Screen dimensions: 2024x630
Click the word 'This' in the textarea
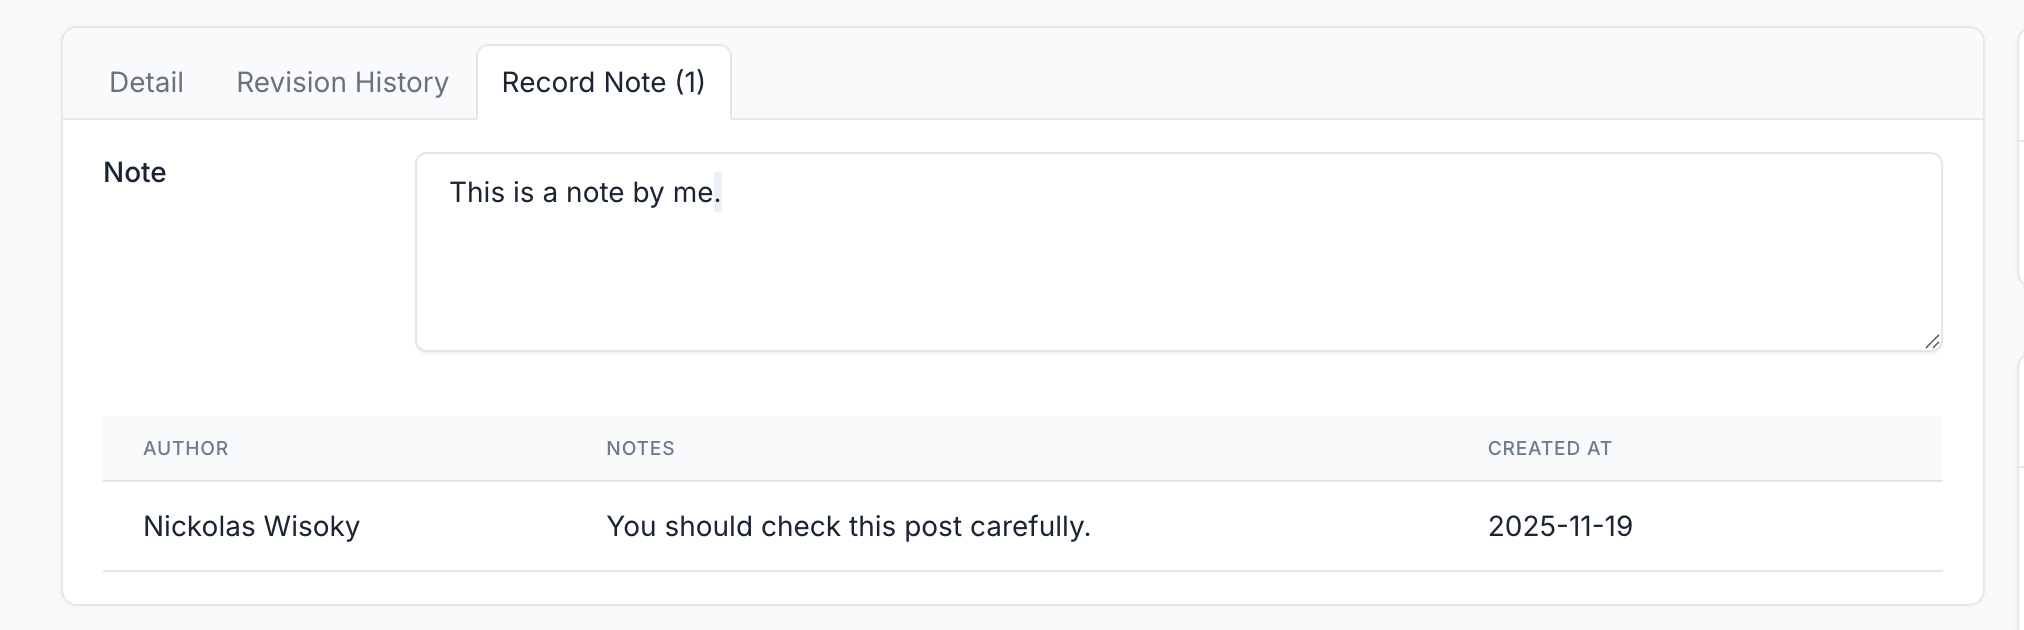pyautogui.click(x=477, y=192)
